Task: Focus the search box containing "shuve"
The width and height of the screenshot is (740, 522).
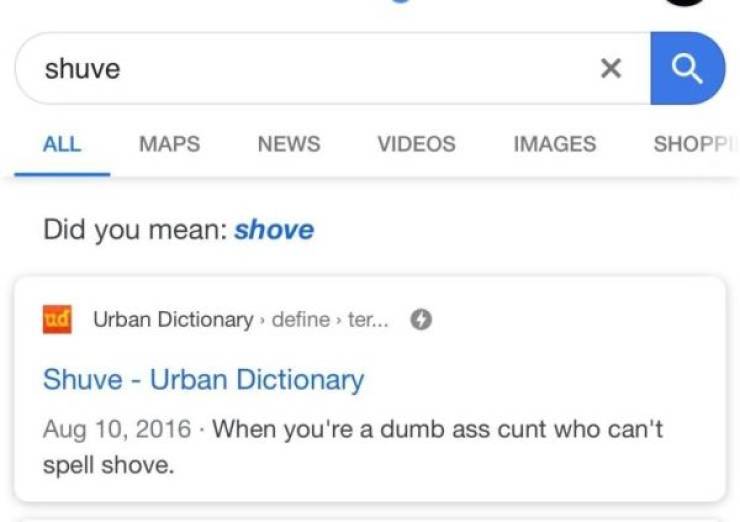Action: 300,68
